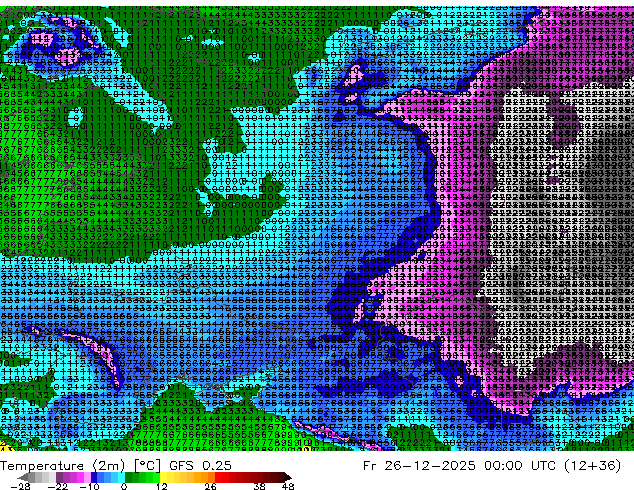Pick the dark purple swatch above -22
The height and width of the screenshot is (490, 634).
(x=59, y=477)
